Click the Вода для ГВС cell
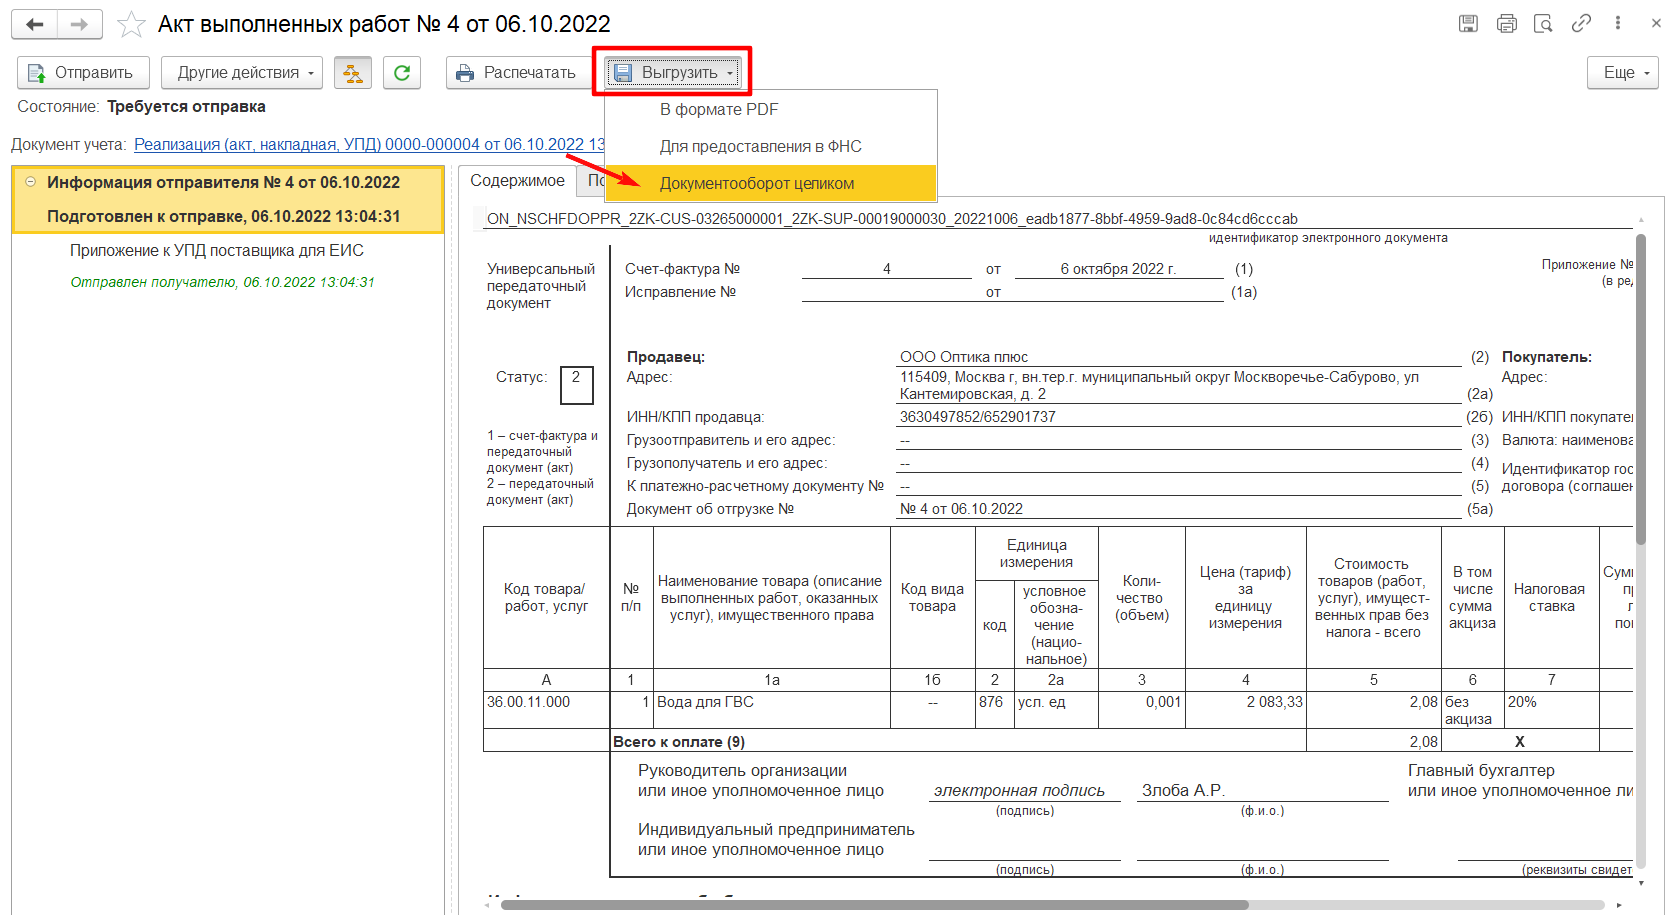This screenshot has width=1674, height=915. (x=771, y=710)
